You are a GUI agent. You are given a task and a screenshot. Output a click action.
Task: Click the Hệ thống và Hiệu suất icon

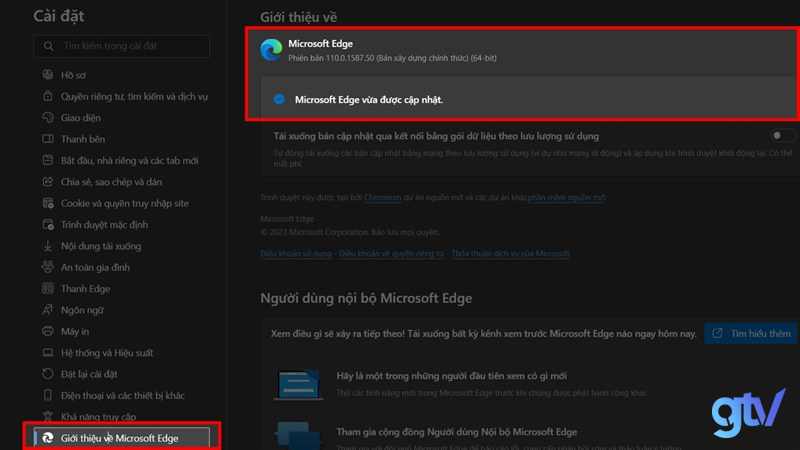coord(47,353)
